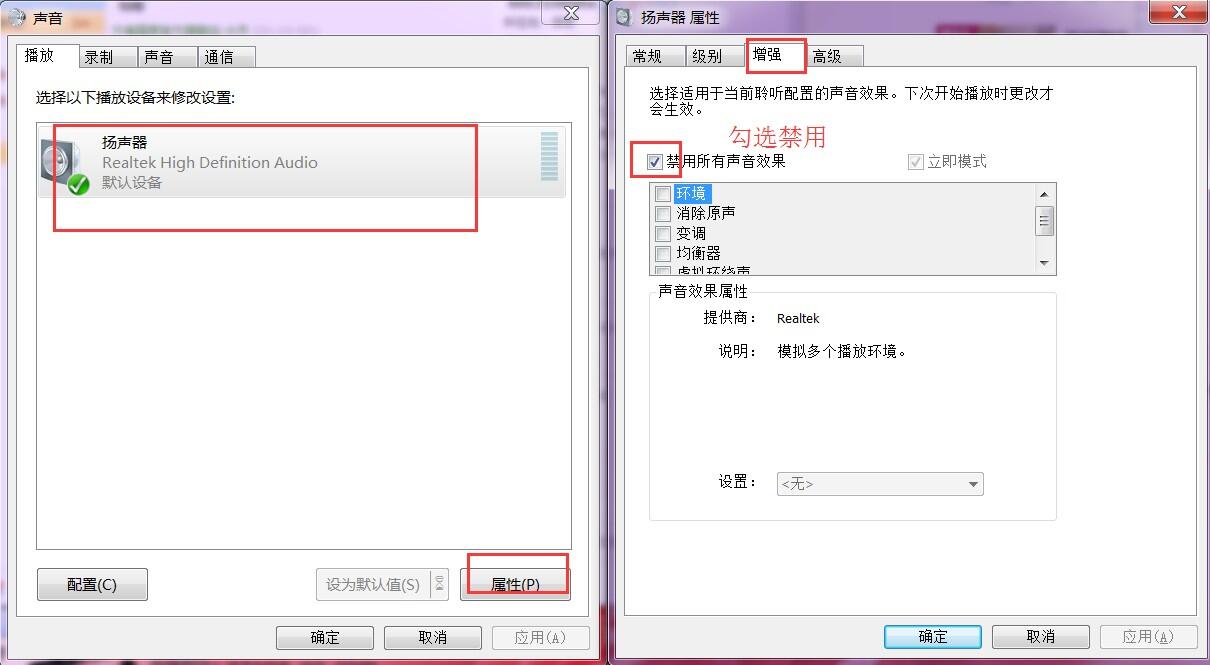
Task: Click the 属性(P) button
Action: pyautogui.click(x=515, y=584)
